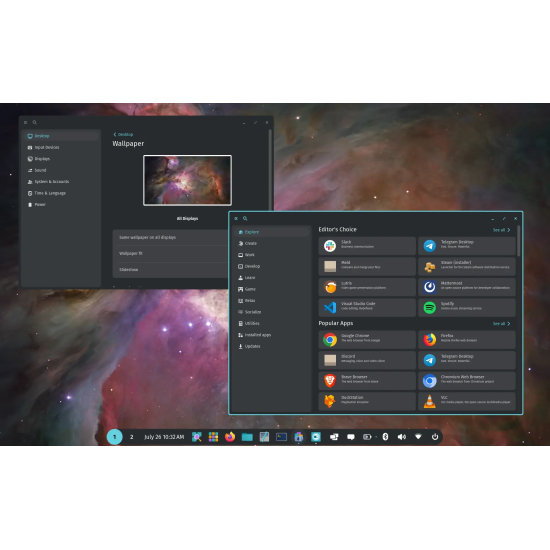Open the Google Chrome app icon

pos(330,340)
